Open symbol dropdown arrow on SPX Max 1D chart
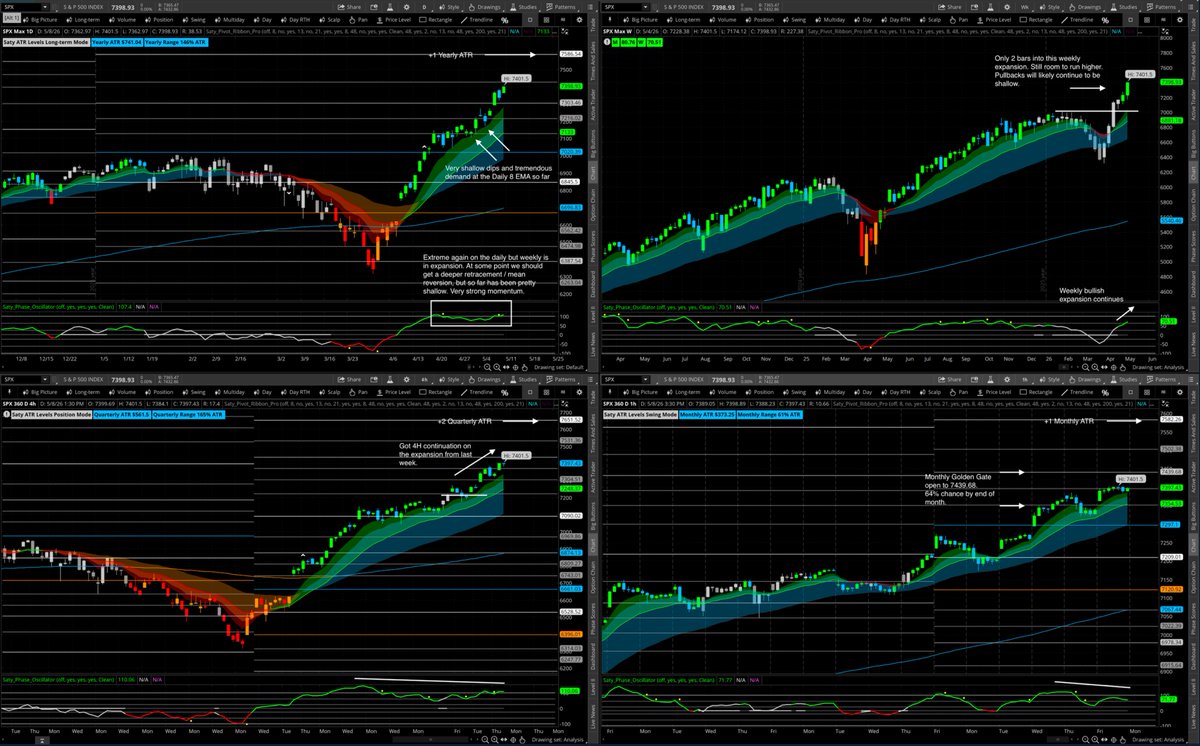Viewport: 1200px width, 746px height. 45,7
